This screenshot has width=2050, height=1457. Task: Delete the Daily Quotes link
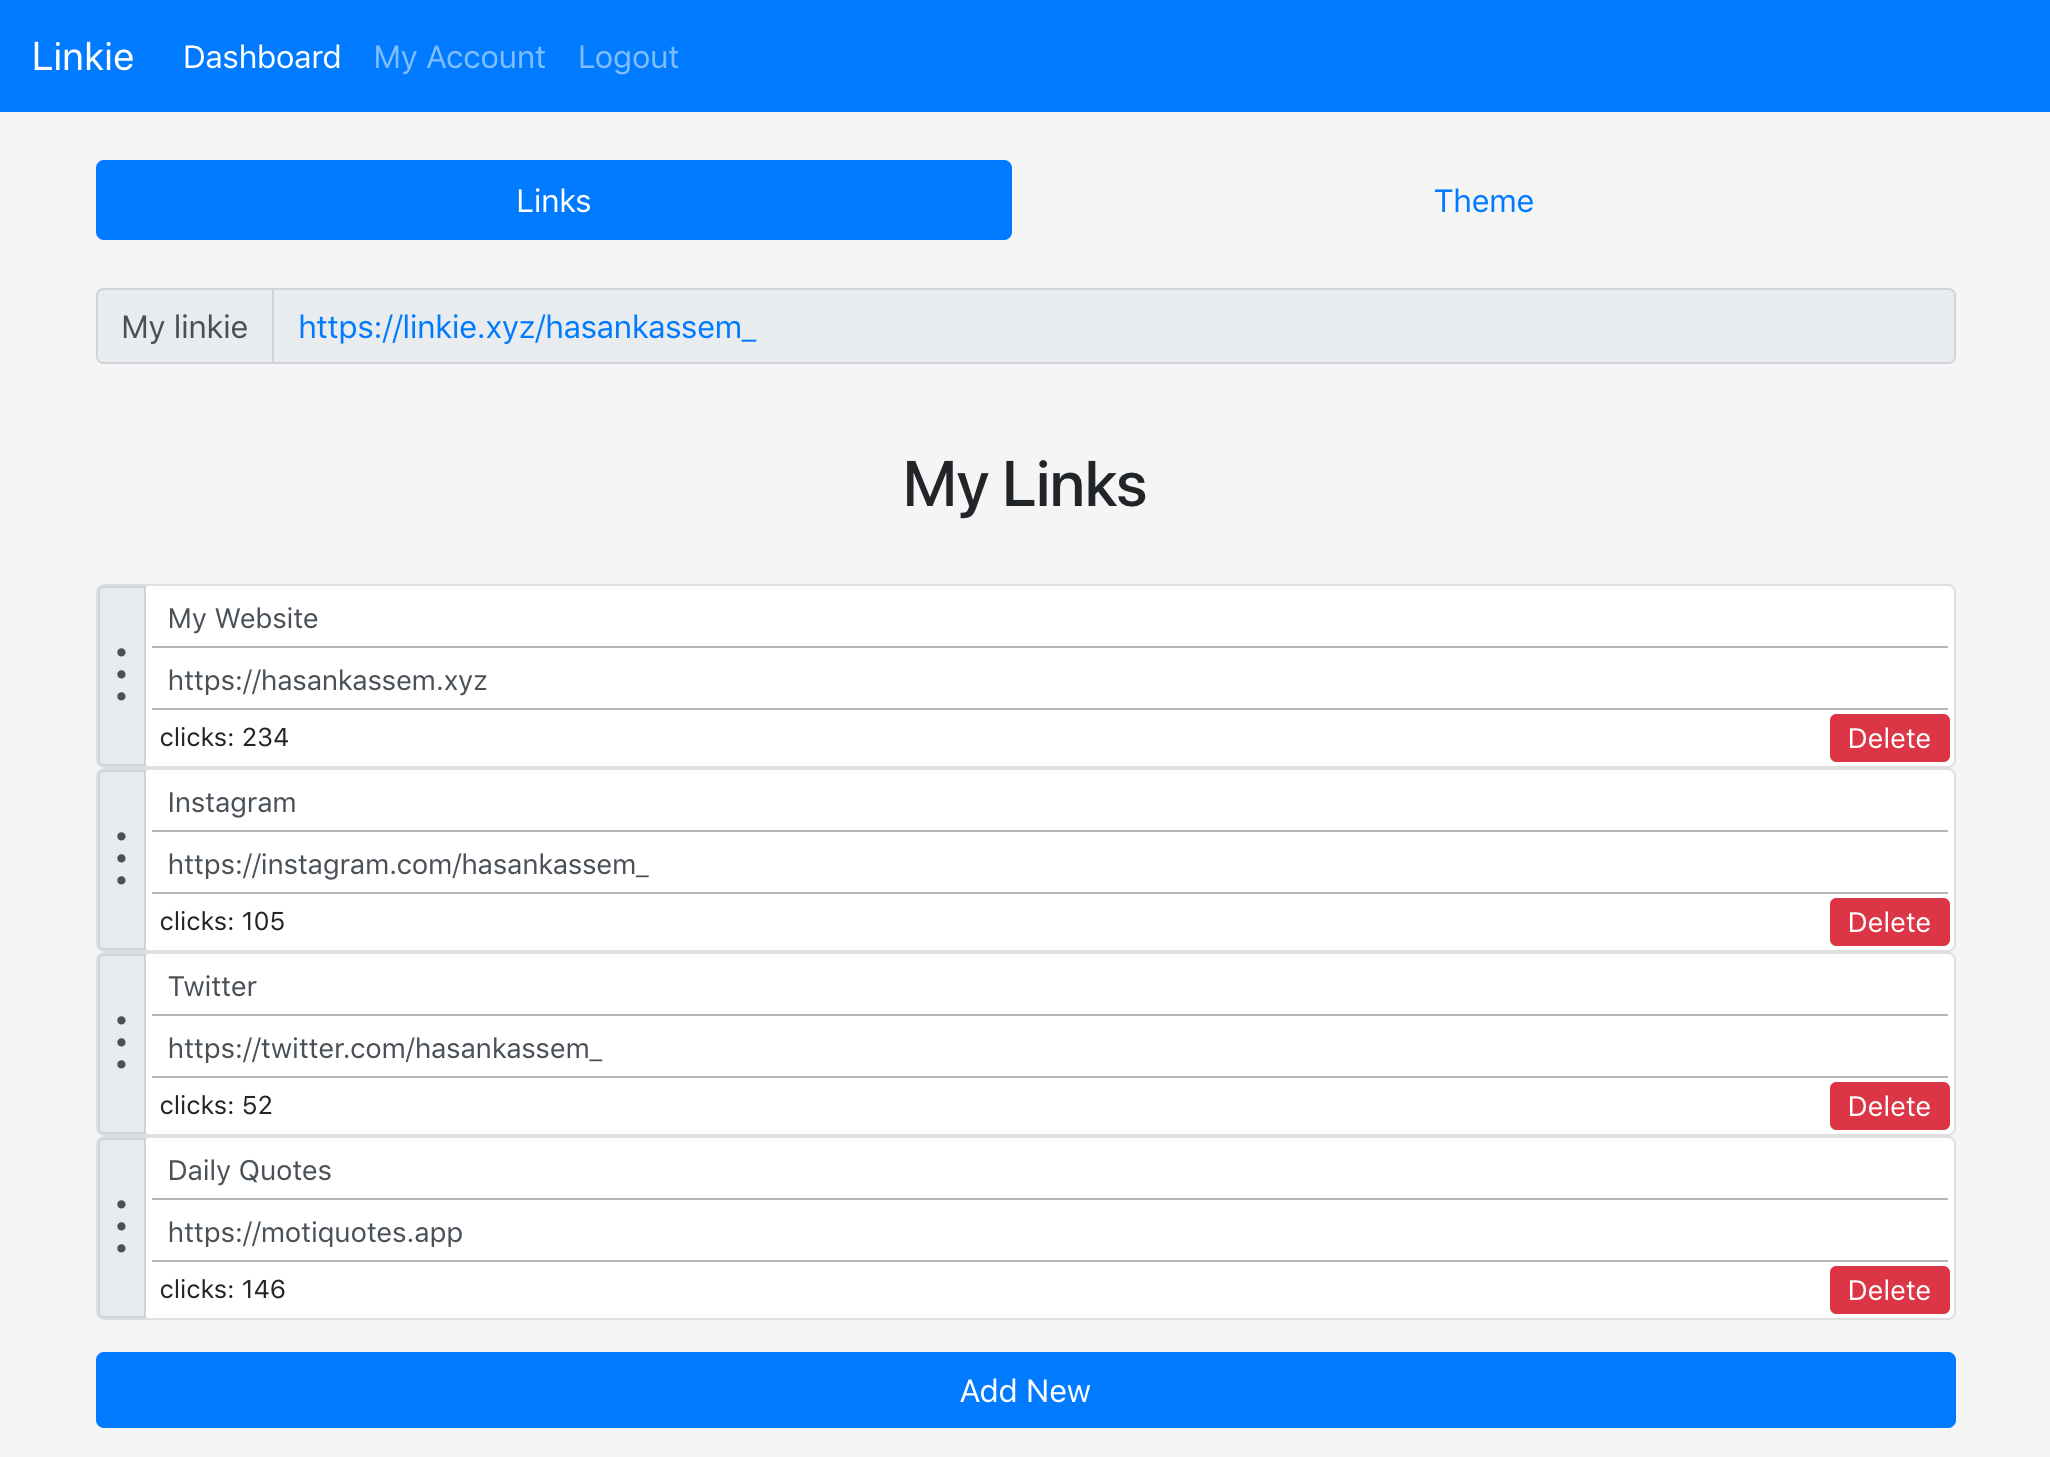[x=1889, y=1289]
